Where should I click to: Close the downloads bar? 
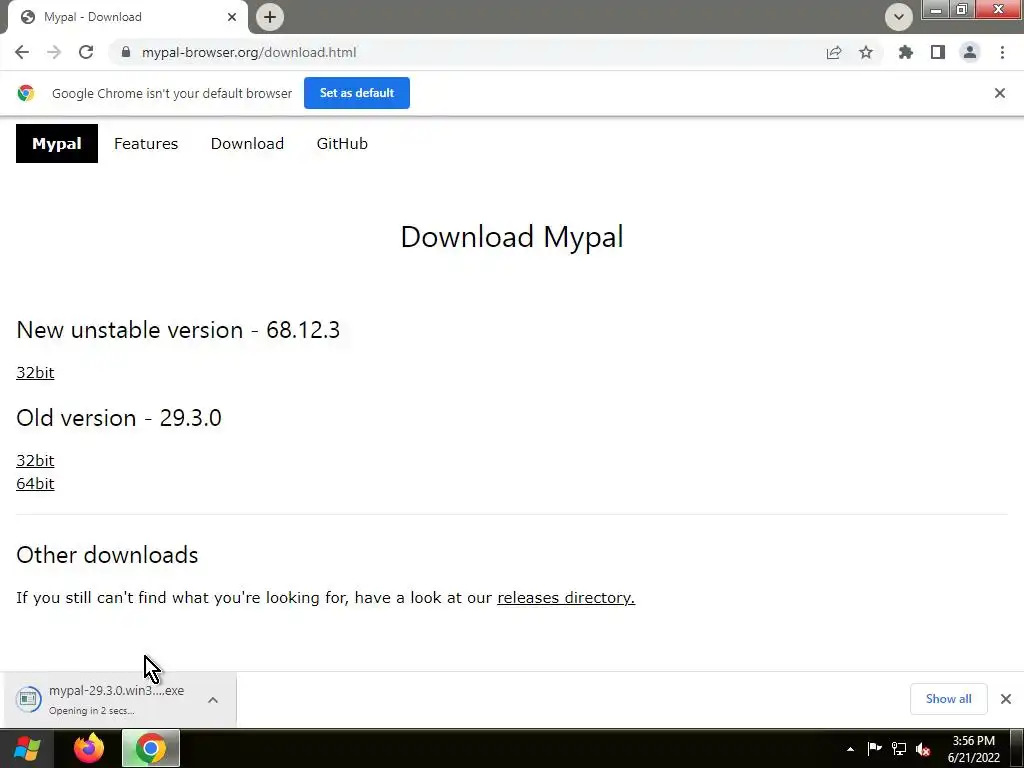1006,699
